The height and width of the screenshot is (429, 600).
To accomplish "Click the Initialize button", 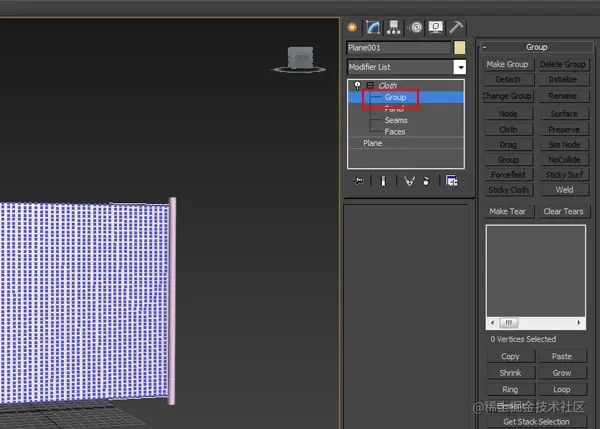I will 562,80.
